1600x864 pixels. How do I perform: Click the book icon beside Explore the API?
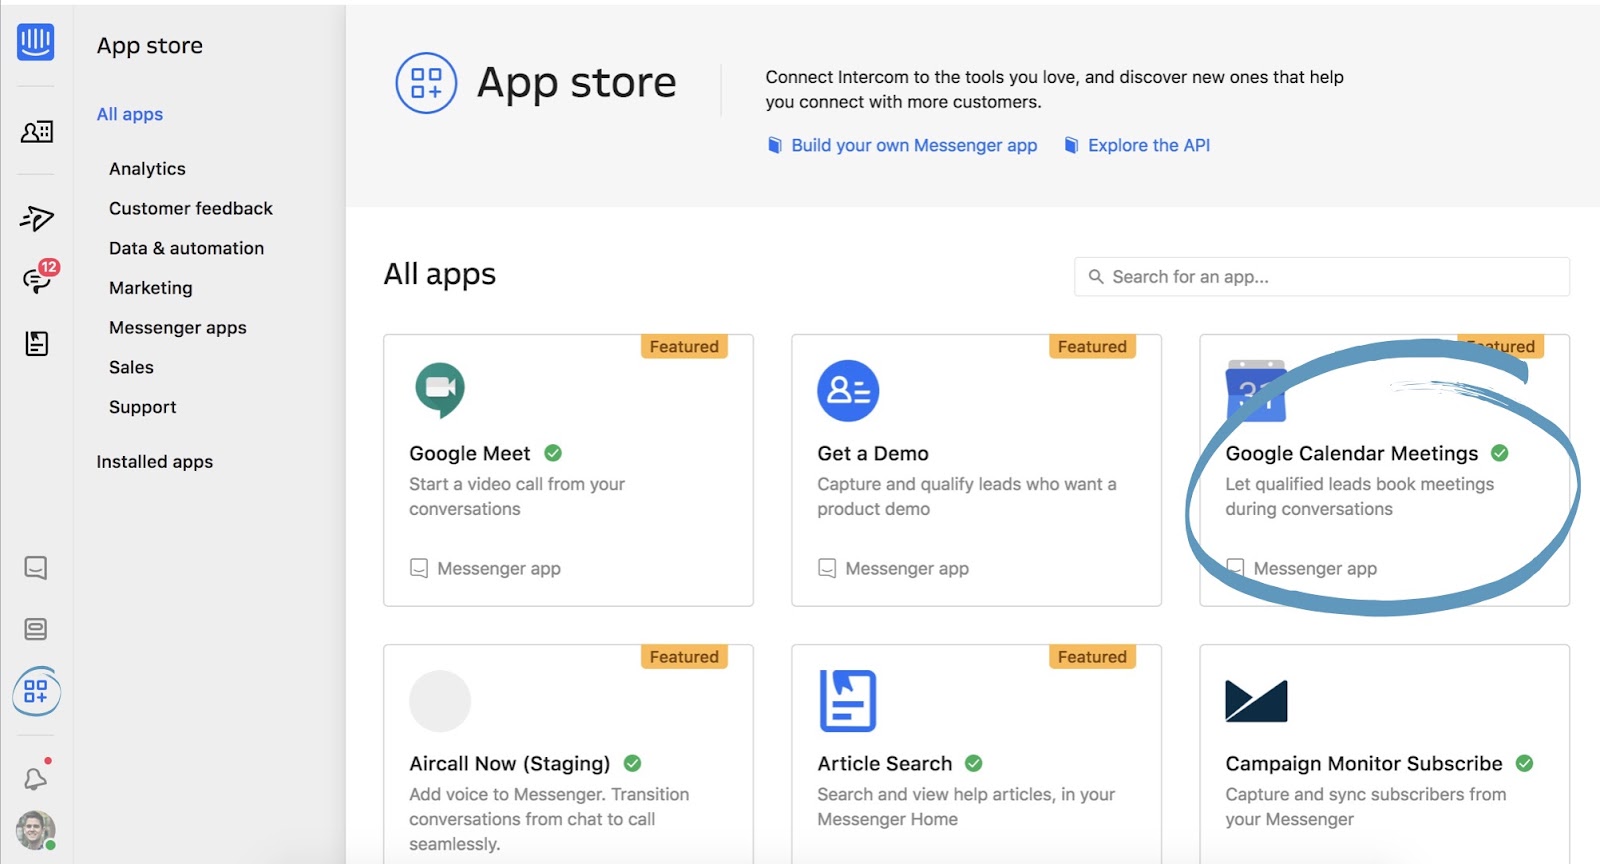coord(1071,145)
